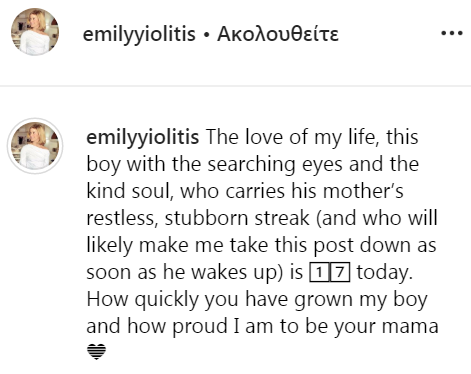
Task: Click the caption author's round profile photo
Action: 35,146
